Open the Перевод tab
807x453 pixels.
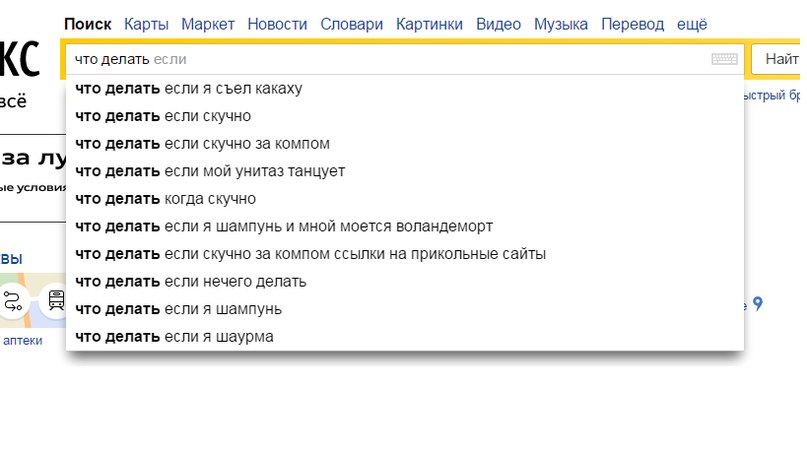click(x=633, y=24)
